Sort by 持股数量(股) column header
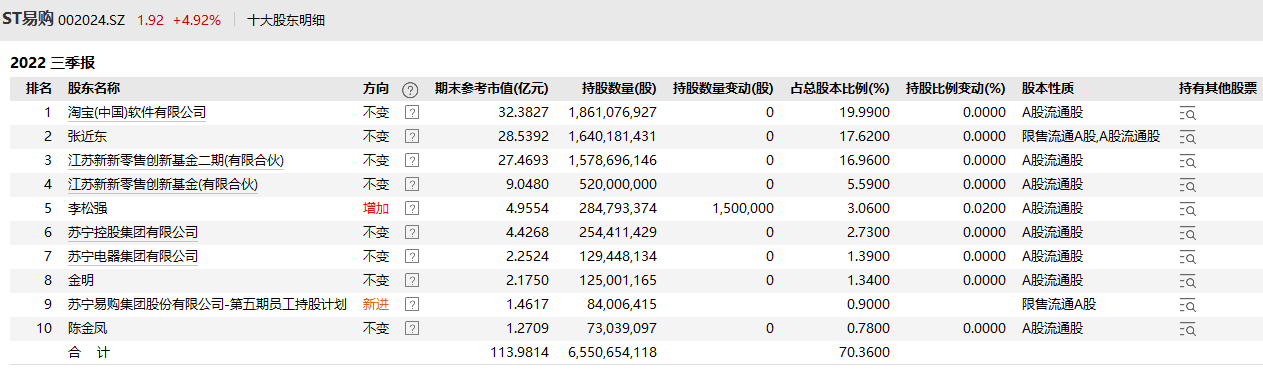This screenshot has width=1263, height=374. [619, 88]
